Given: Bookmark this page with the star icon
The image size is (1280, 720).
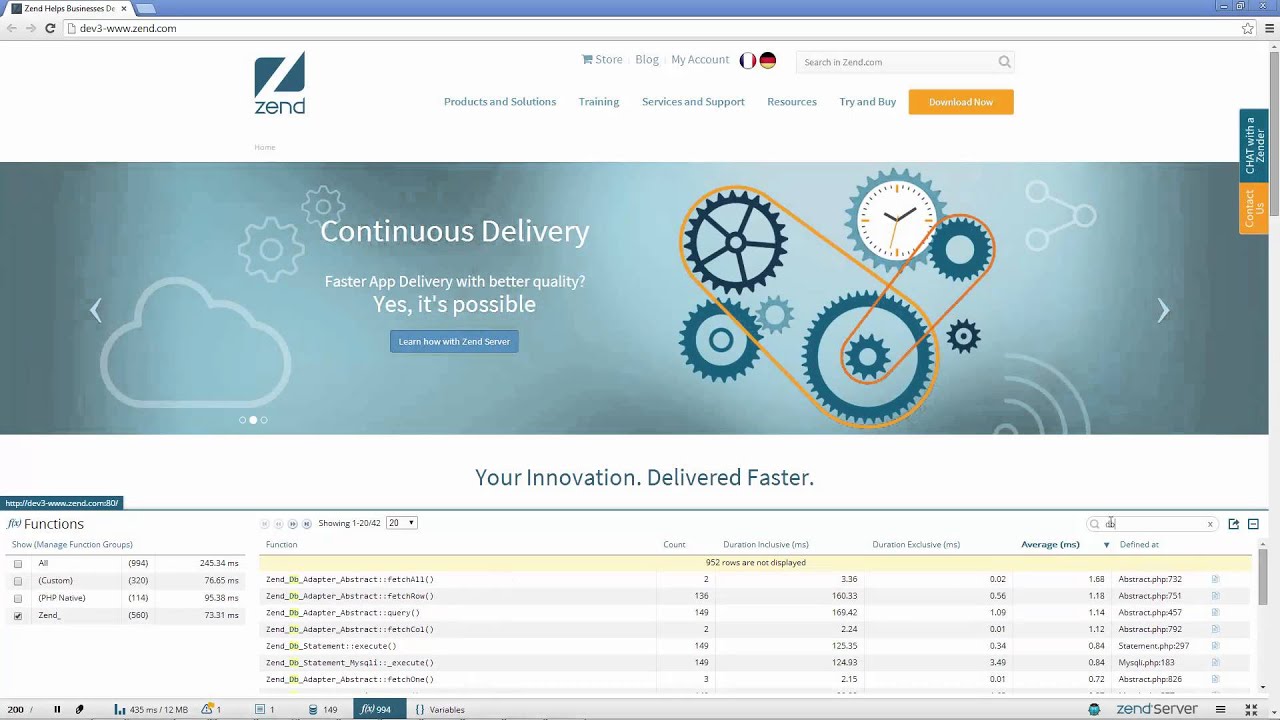Looking at the screenshot, I should click(x=1247, y=28).
